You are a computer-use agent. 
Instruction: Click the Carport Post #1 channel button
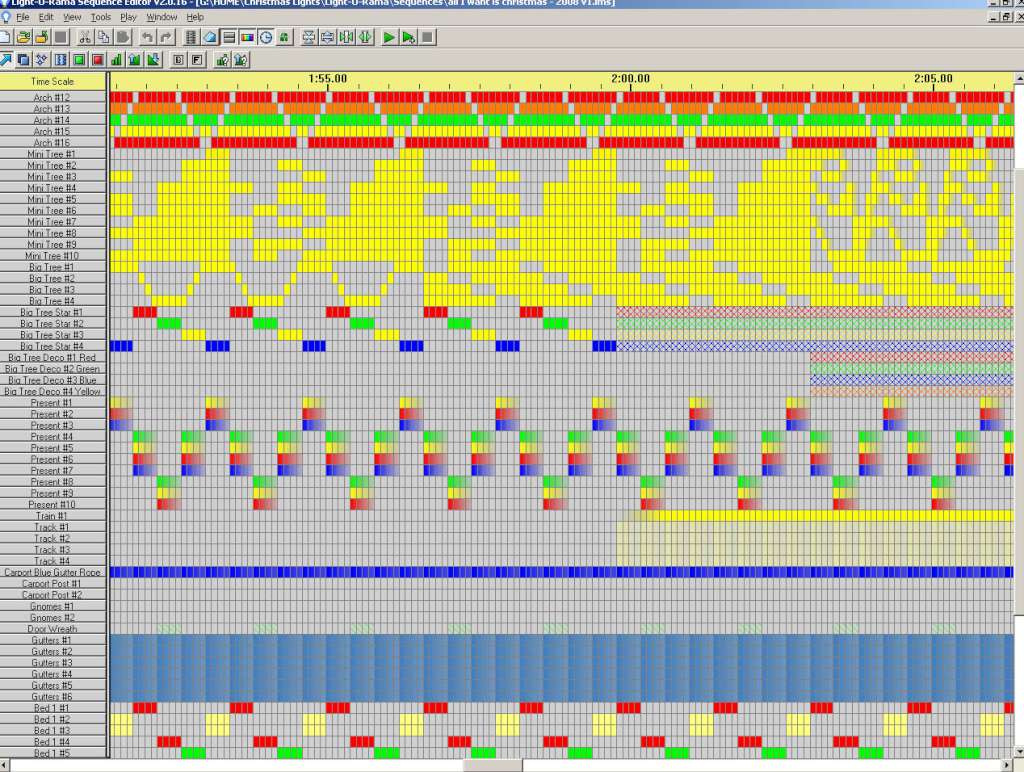point(52,584)
